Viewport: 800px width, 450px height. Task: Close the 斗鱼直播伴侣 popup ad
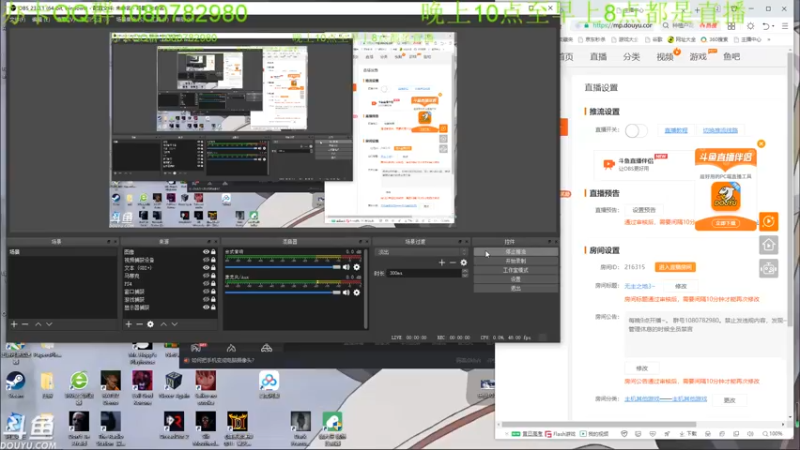pyautogui.click(x=761, y=144)
